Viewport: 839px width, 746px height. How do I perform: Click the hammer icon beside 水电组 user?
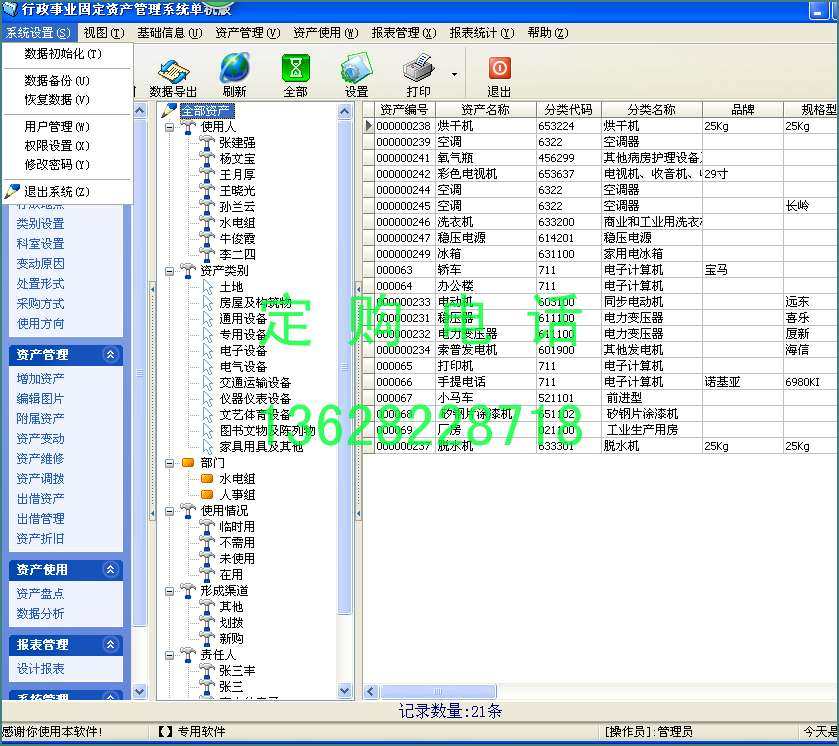click(x=207, y=222)
